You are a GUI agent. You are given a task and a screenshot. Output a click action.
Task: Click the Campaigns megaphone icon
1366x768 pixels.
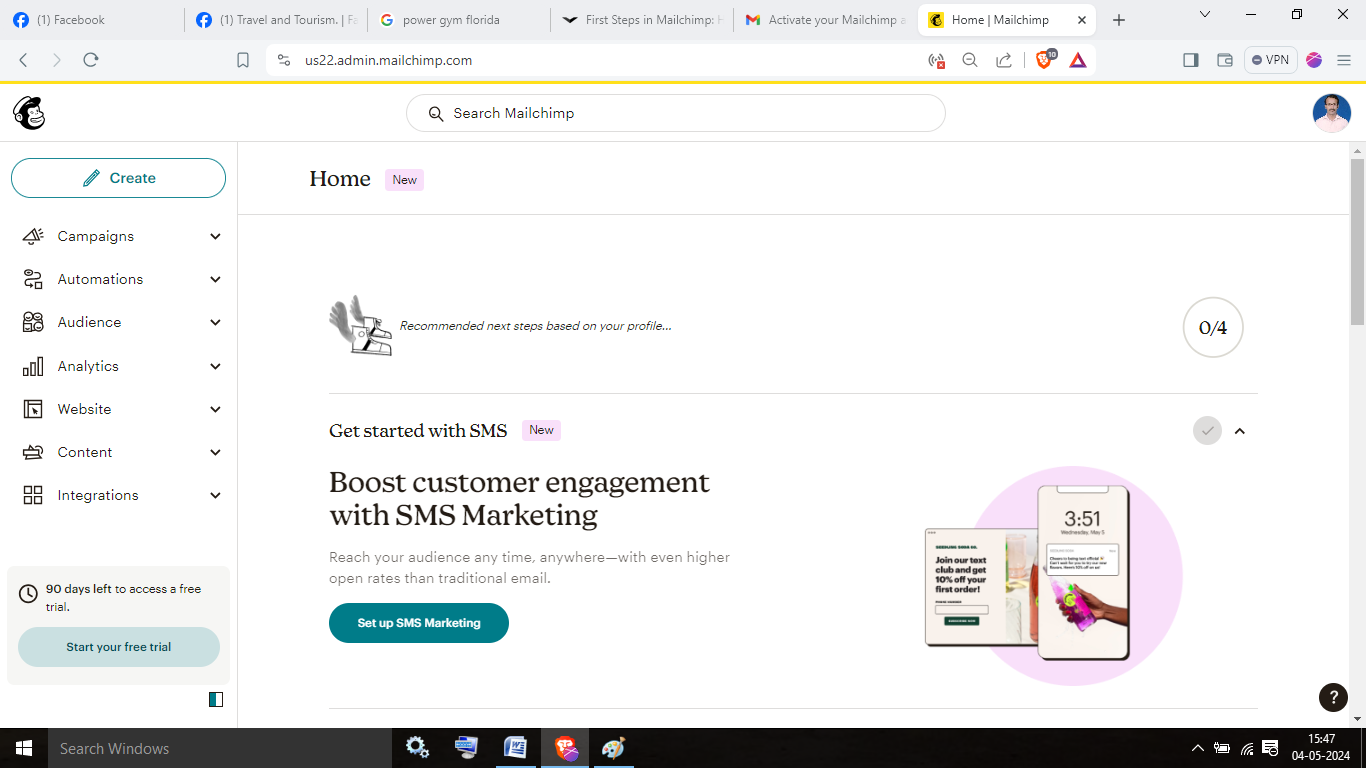point(33,236)
